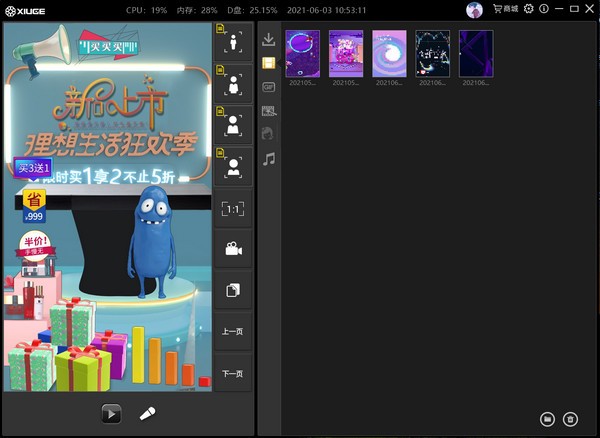Open the 商城 store link
The width and height of the screenshot is (600, 438).
(x=505, y=9)
